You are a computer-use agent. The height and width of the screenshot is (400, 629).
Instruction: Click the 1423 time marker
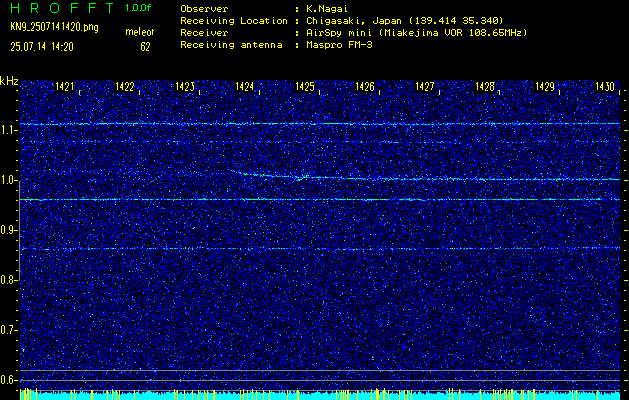click(185, 87)
